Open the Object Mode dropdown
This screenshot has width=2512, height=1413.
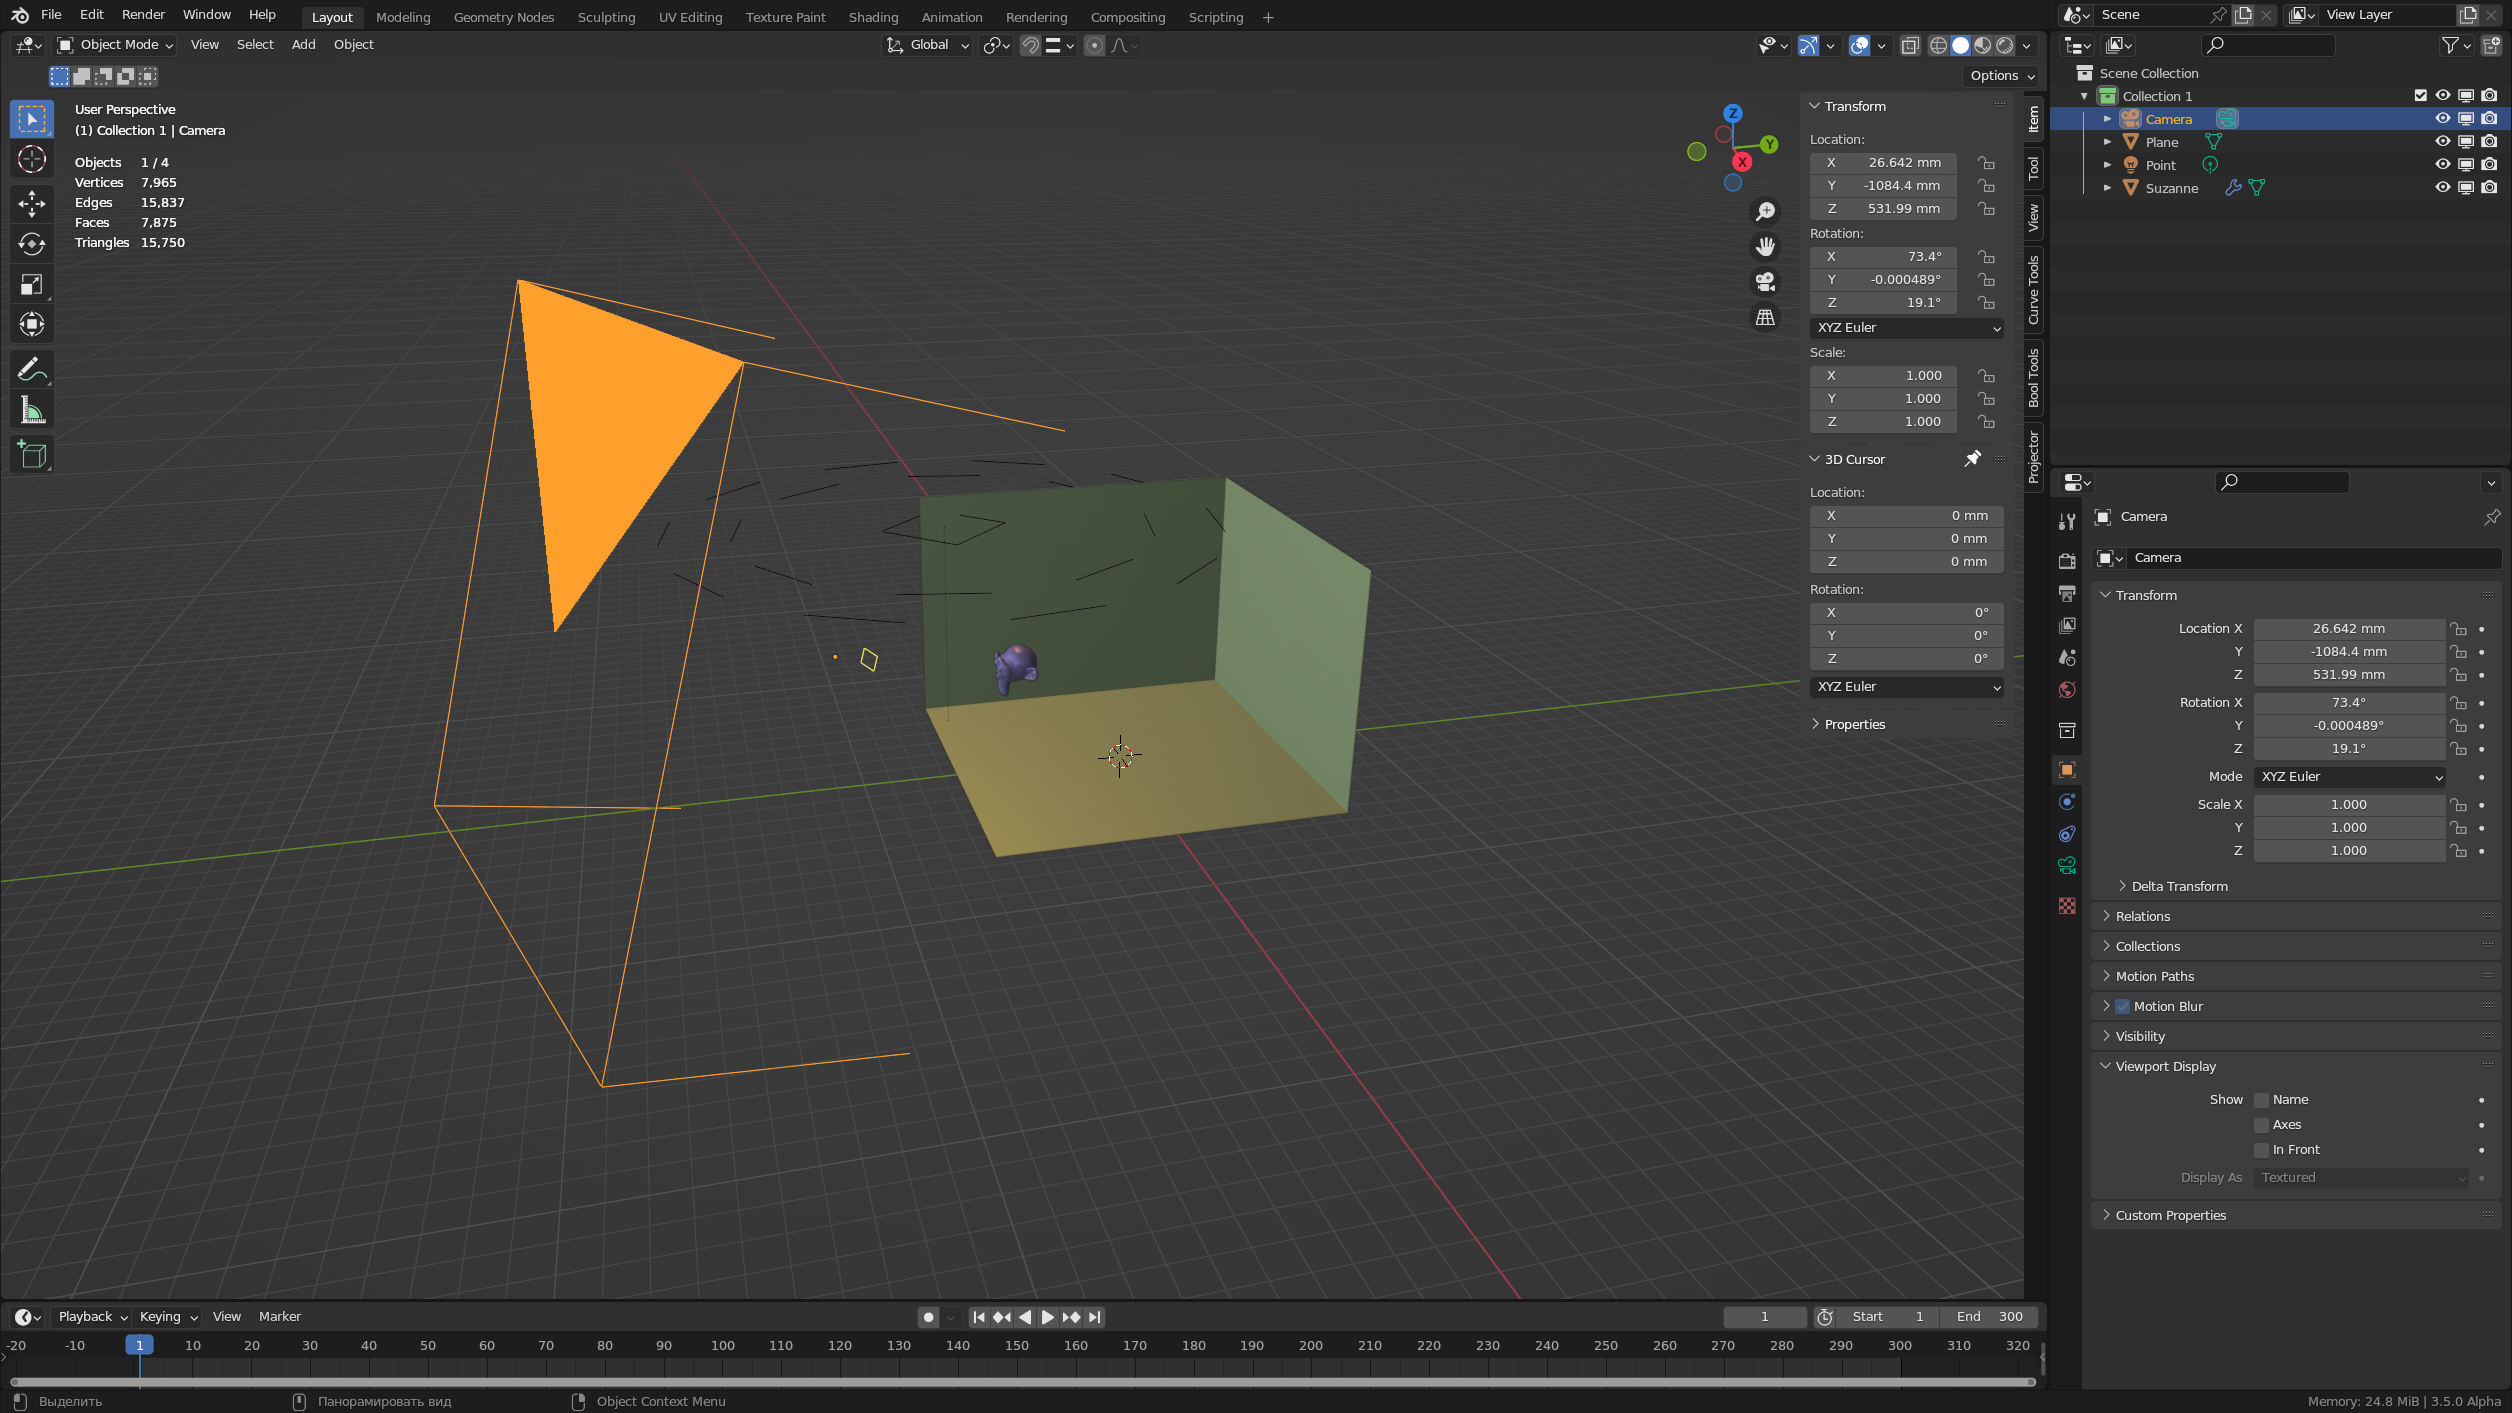click(115, 45)
